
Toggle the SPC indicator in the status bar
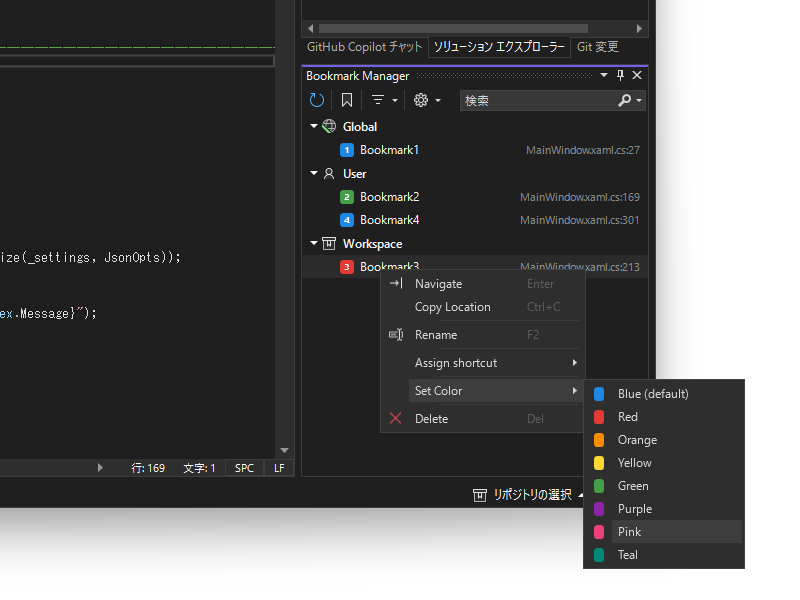[243, 467]
